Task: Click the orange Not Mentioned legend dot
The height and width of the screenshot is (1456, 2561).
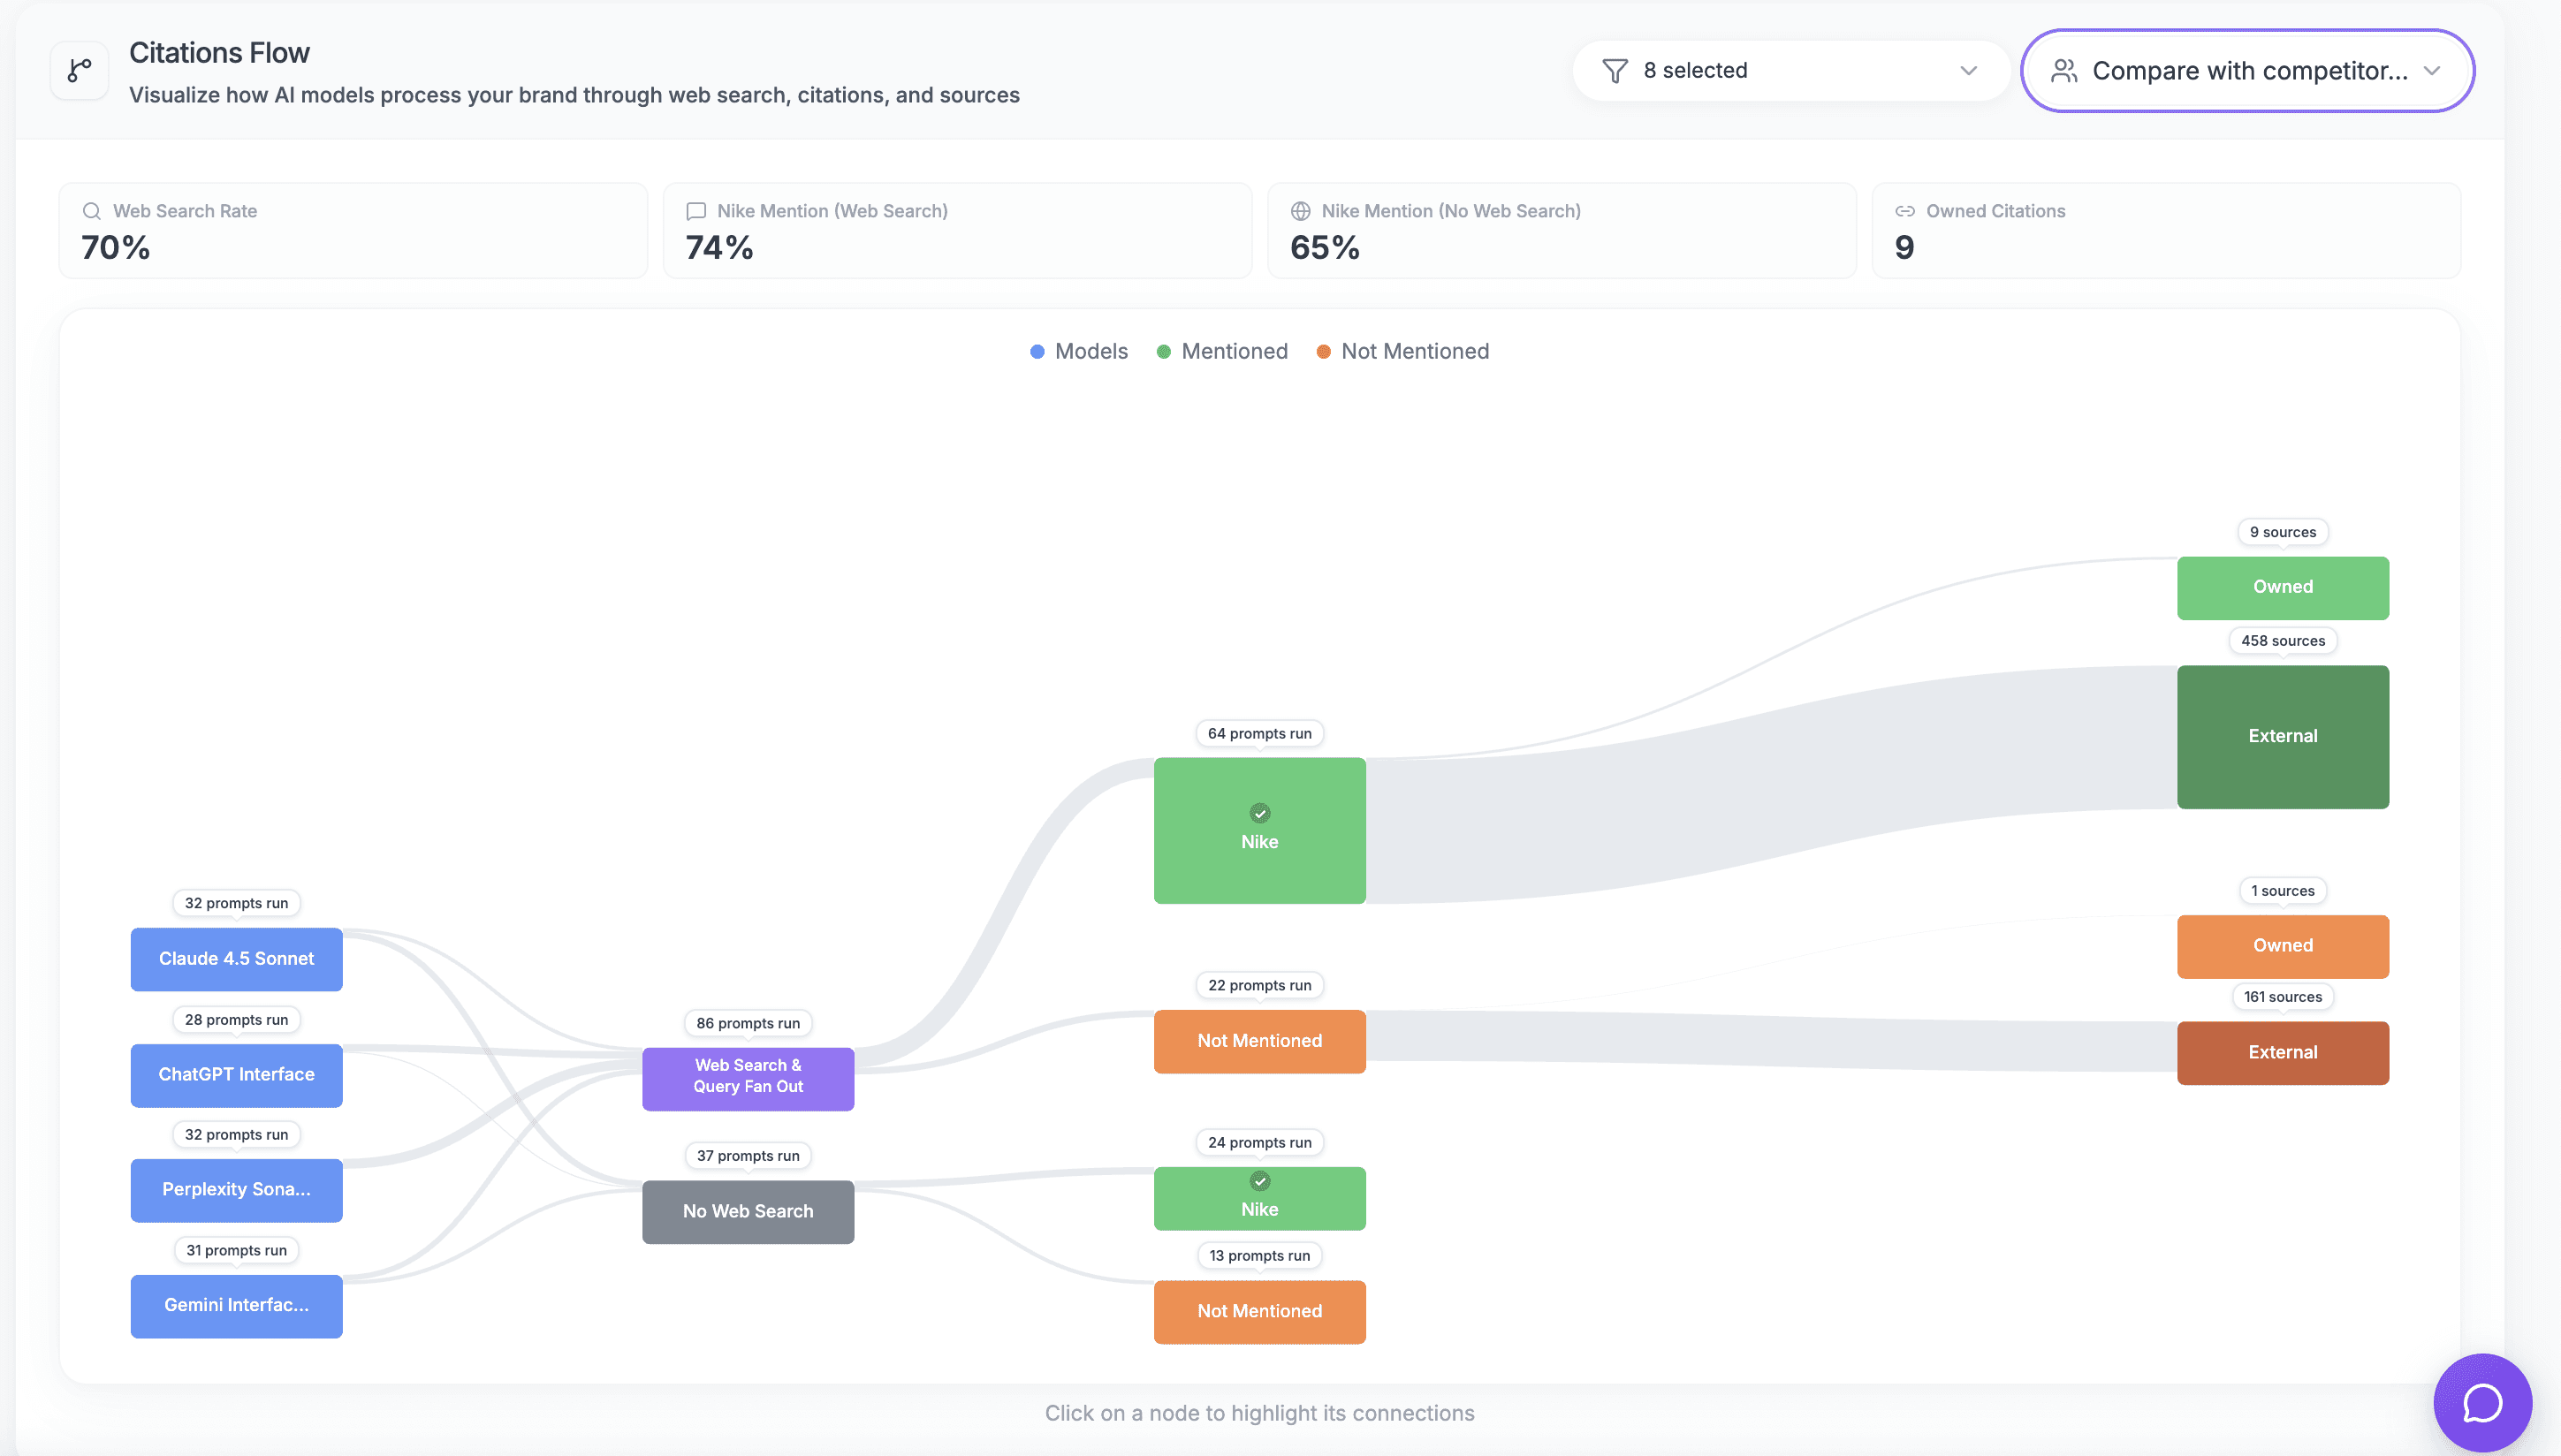Action: point(1323,352)
